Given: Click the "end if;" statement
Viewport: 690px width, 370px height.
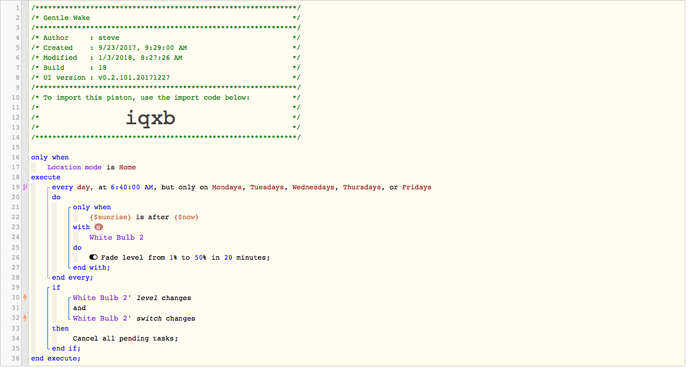Looking at the screenshot, I should tap(66, 348).
